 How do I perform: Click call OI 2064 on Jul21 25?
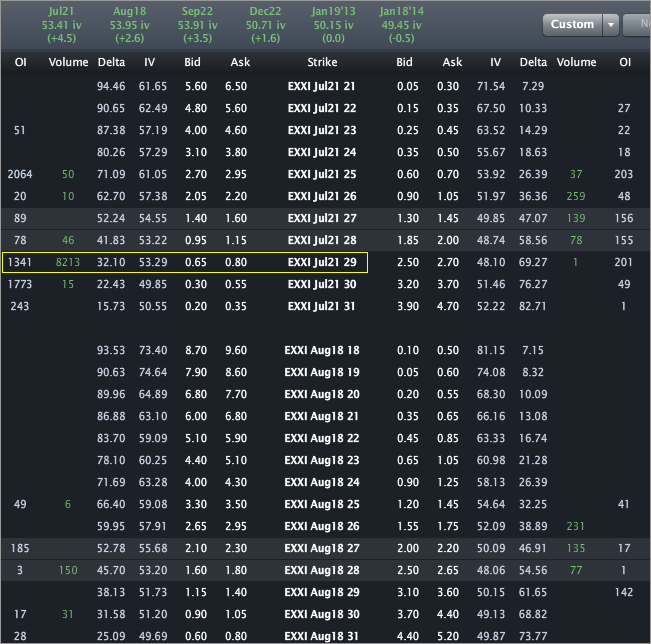[20, 174]
